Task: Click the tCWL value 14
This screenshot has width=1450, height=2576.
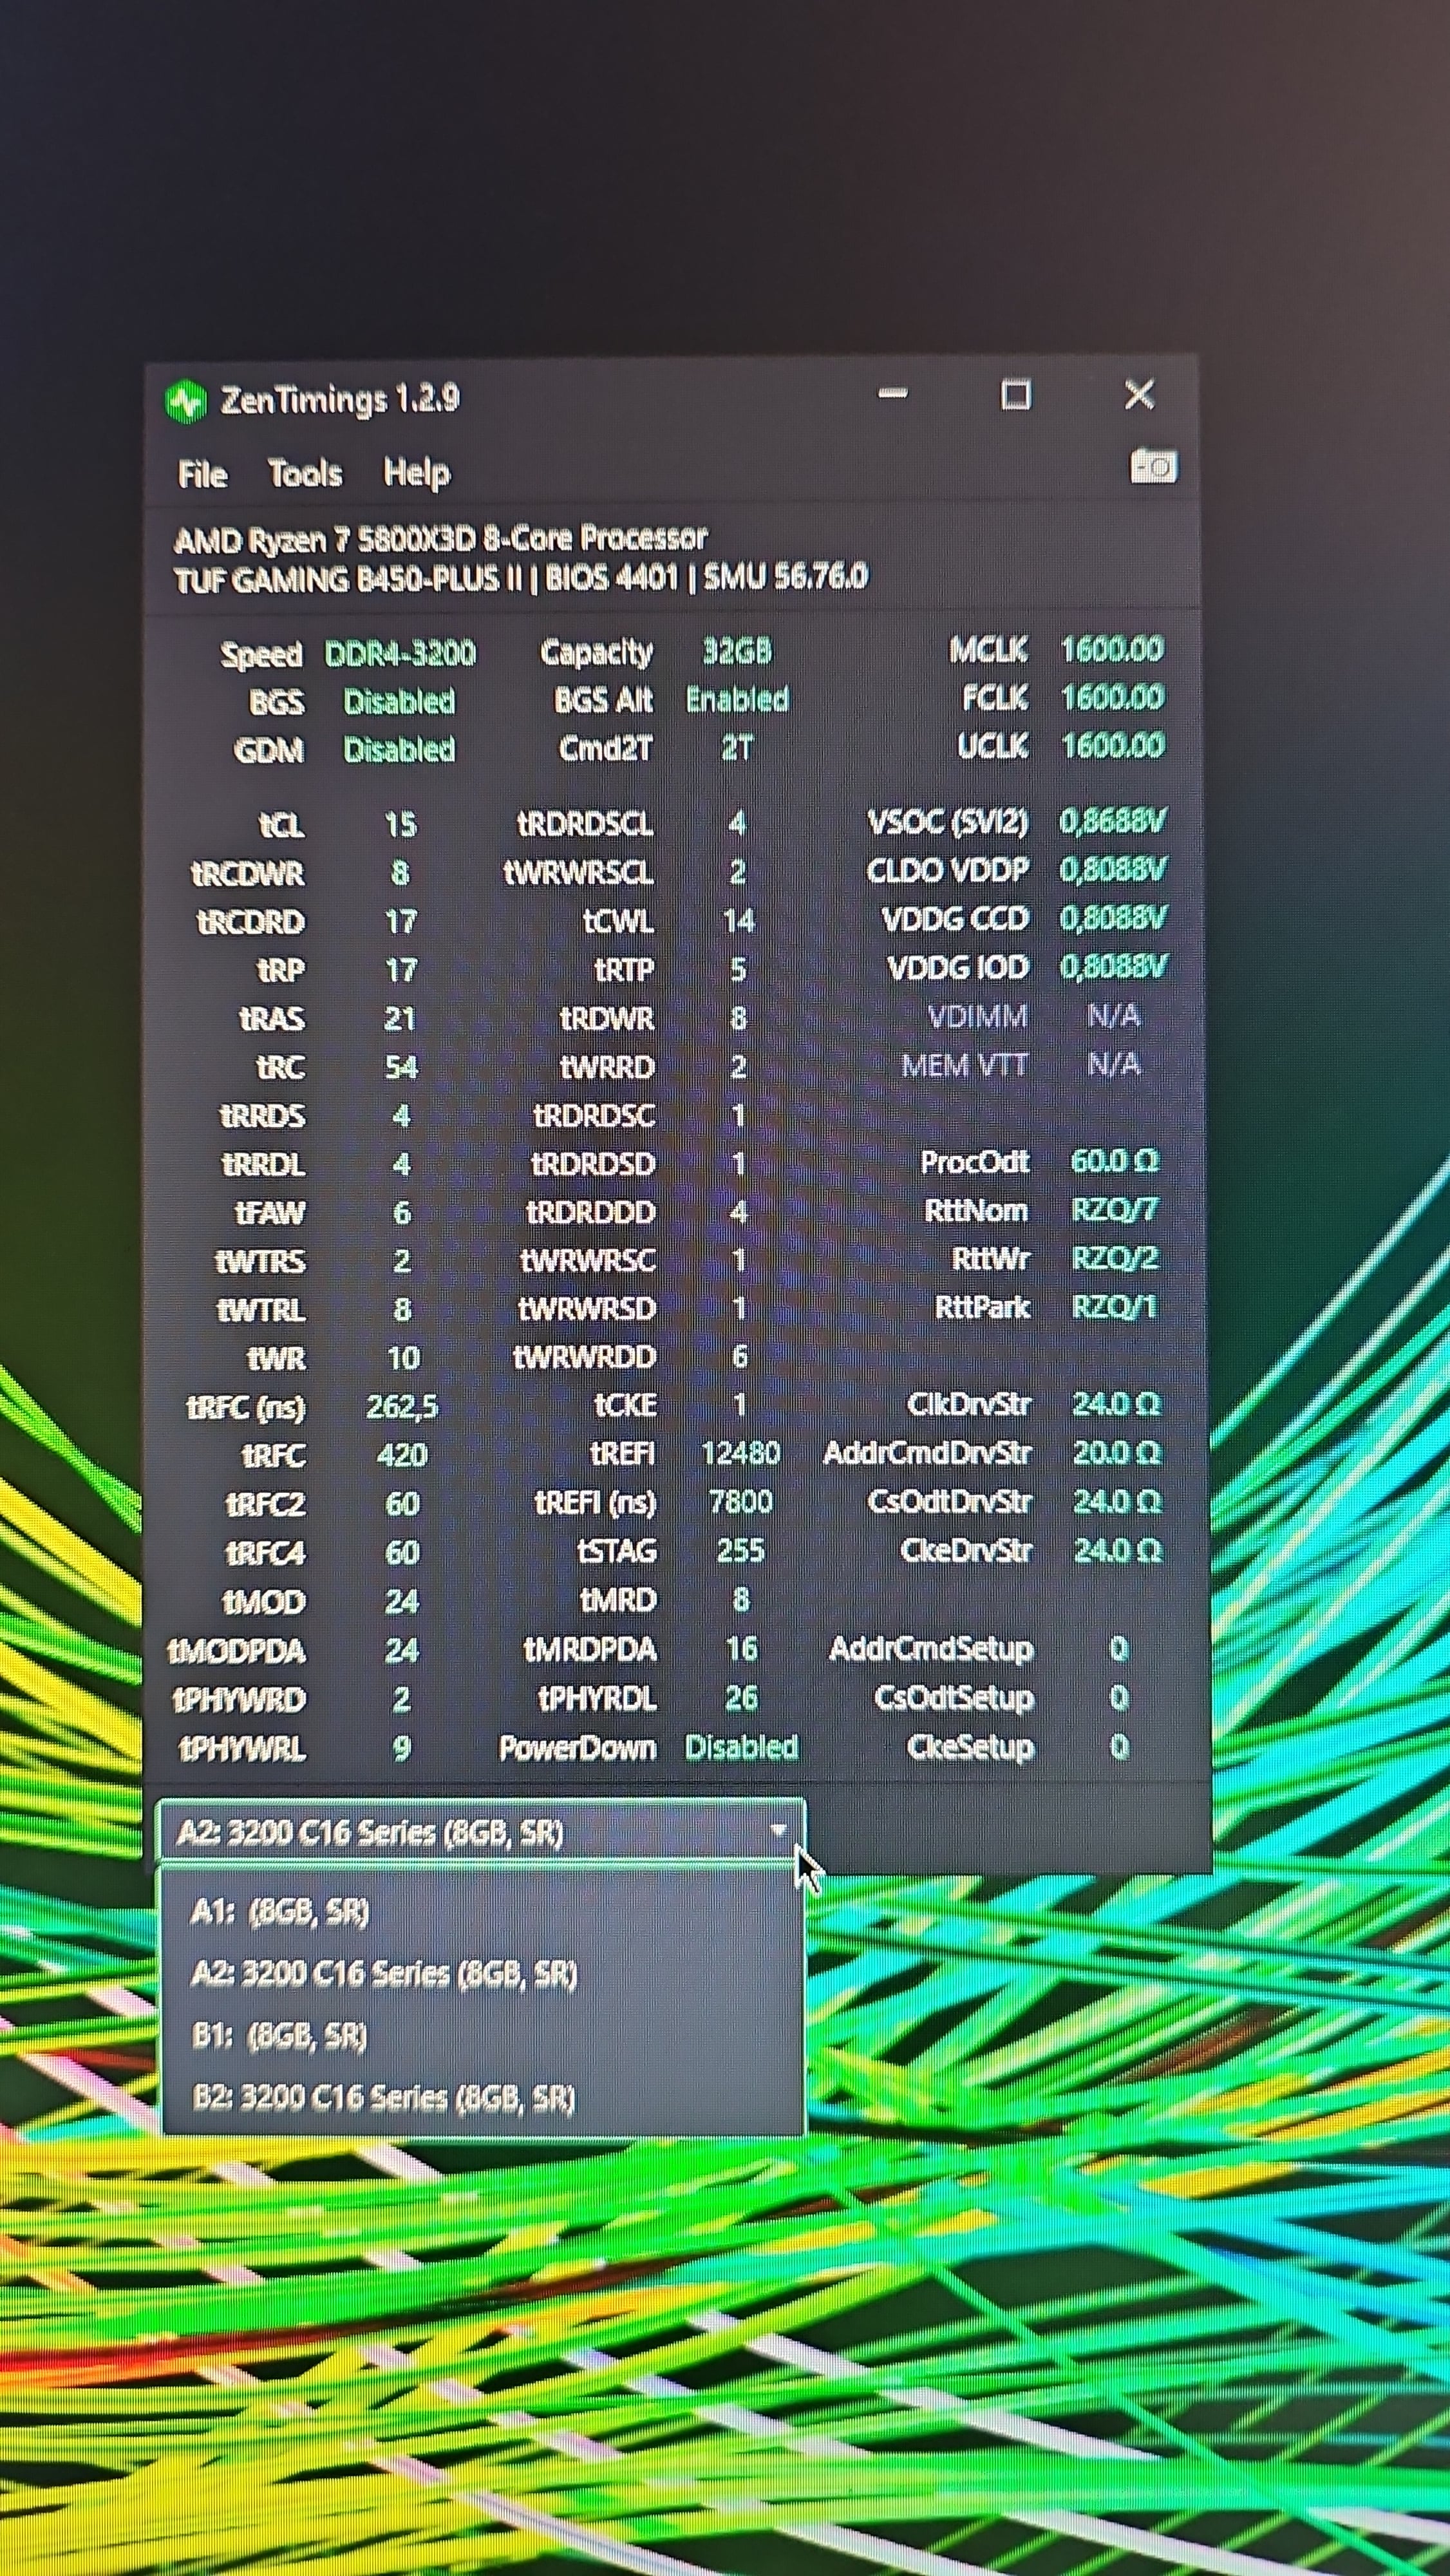Action: click(x=739, y=921)
